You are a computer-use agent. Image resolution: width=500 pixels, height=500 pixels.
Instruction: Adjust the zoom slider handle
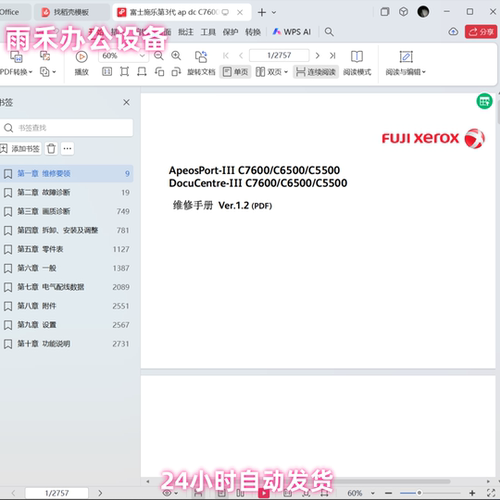419,493
